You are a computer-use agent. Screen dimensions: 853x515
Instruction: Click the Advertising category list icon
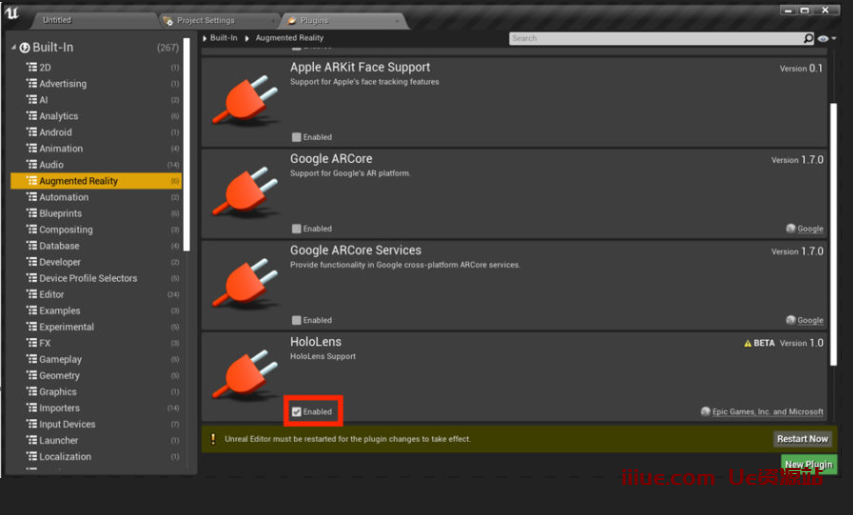[x=32, y=83]
